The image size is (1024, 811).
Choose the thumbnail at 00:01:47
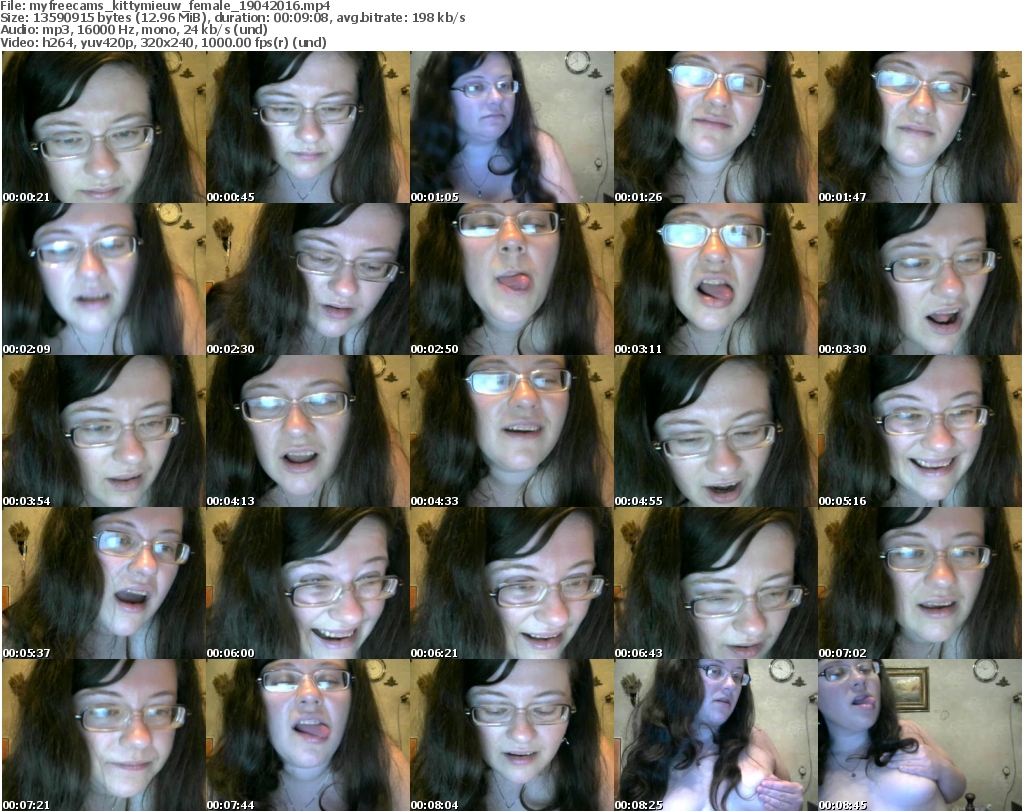(920, 127)
